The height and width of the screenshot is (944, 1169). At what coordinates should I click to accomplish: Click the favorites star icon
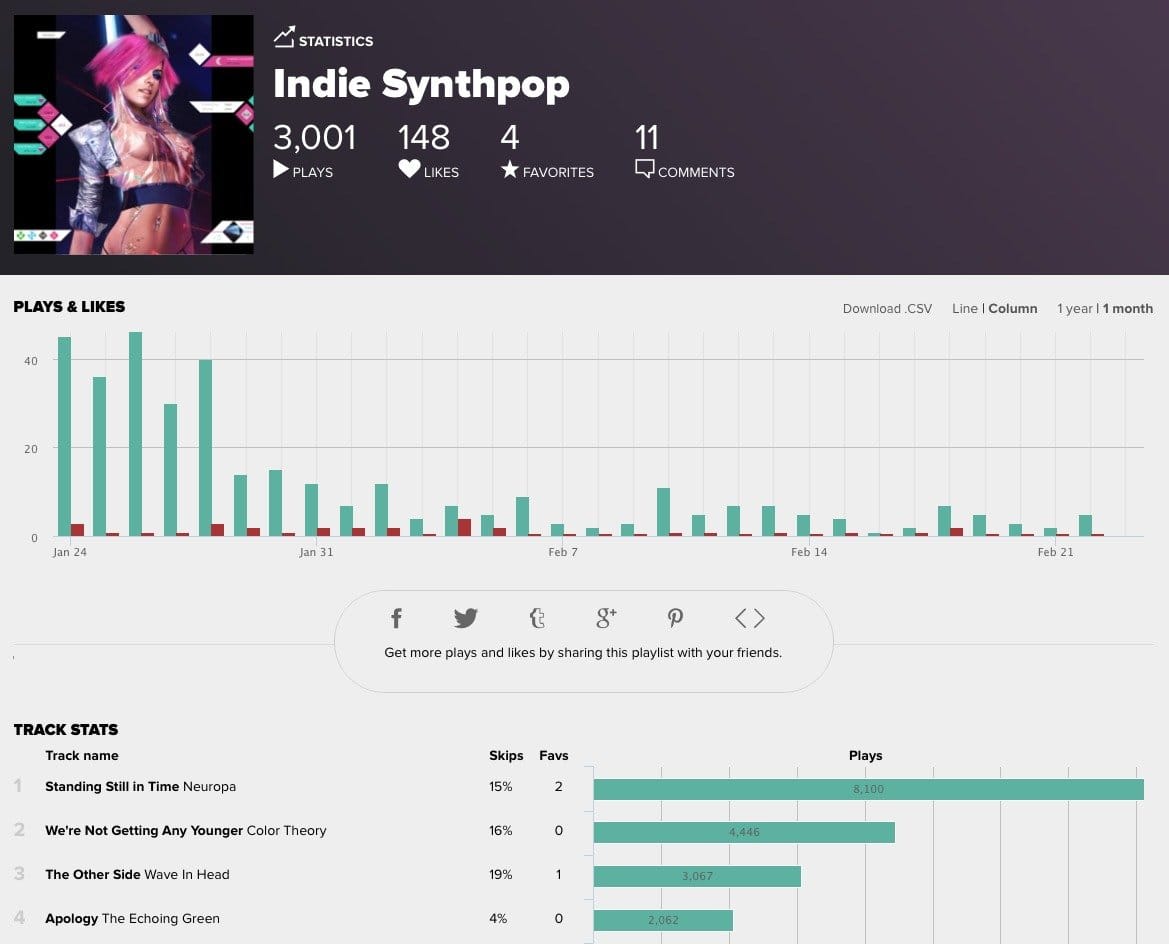click(x=509, y=169)
